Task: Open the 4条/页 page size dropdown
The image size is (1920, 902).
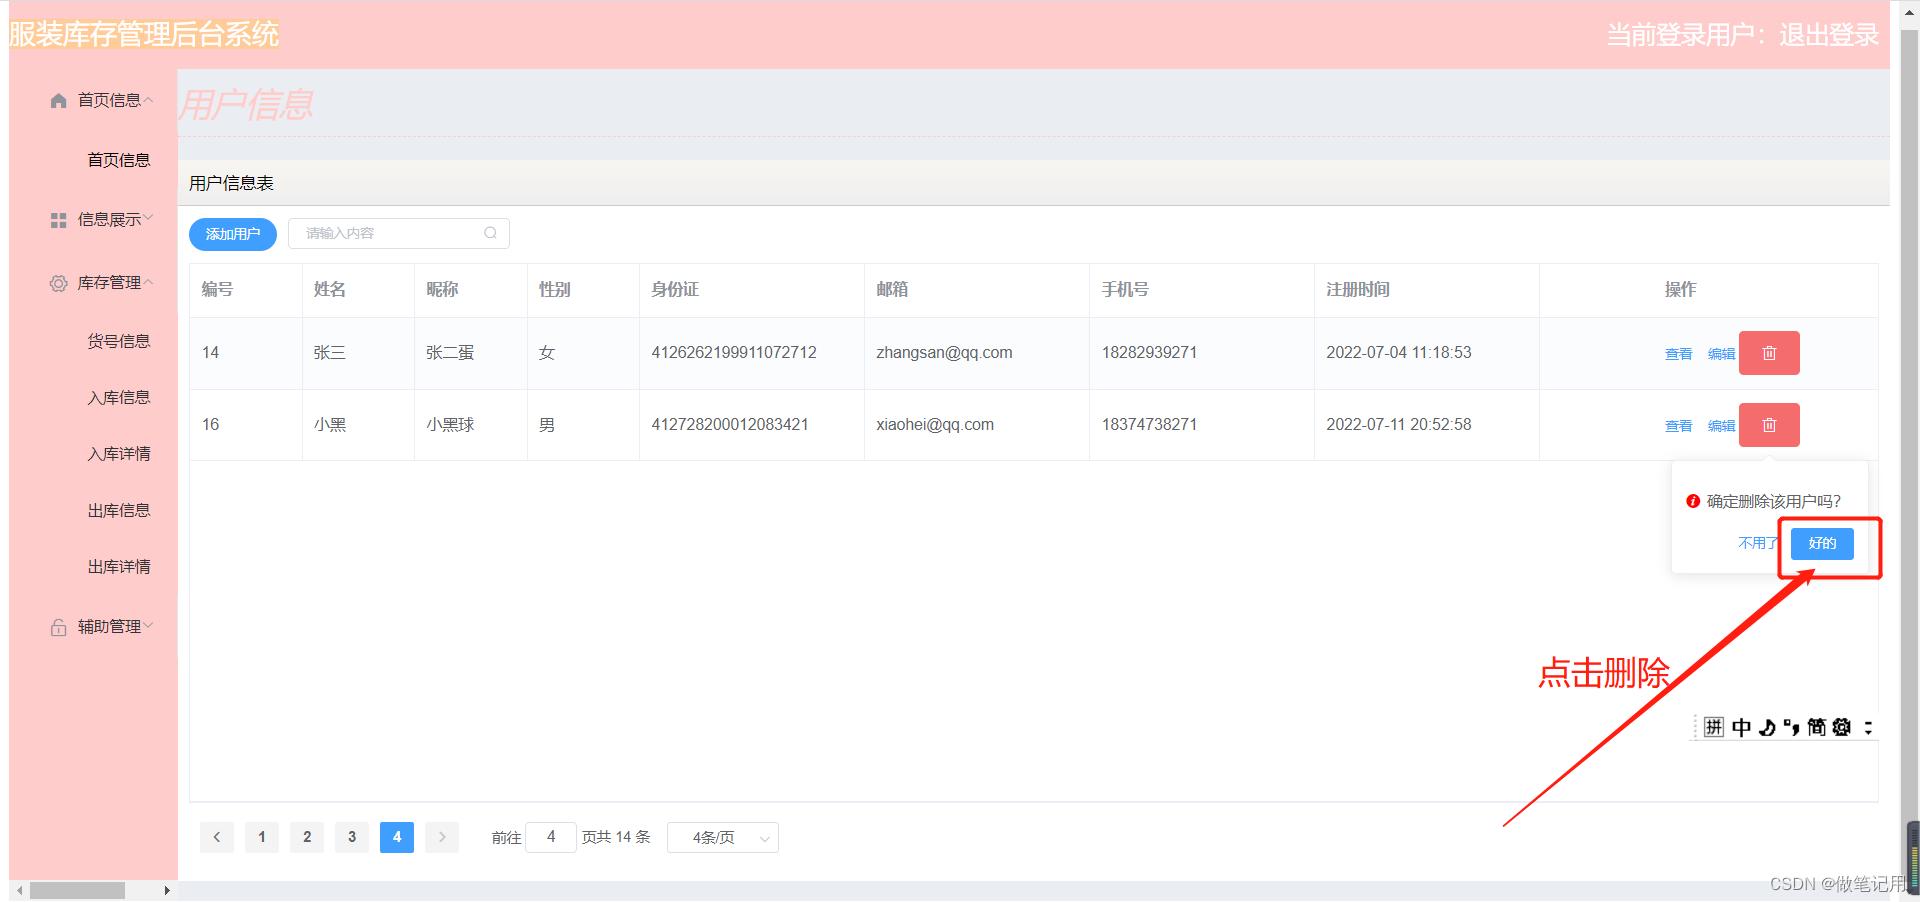Action: [x=723, y=837]
